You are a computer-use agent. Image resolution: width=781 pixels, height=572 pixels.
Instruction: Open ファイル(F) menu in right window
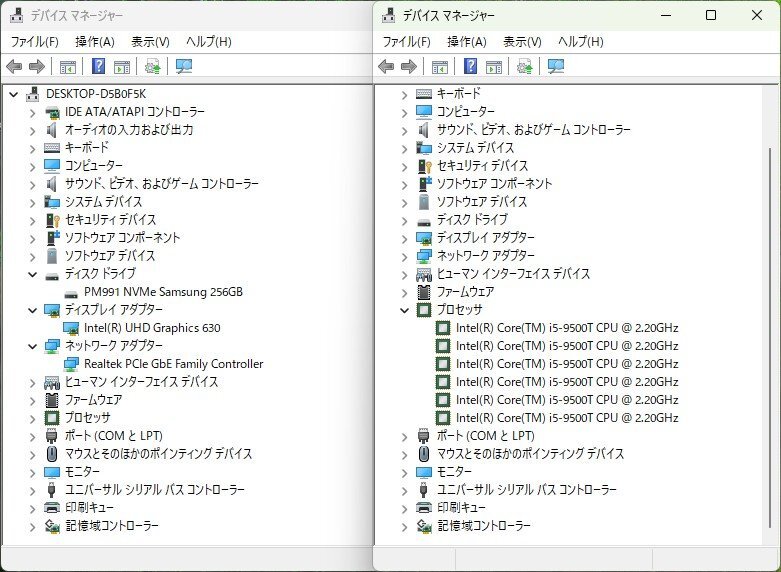coord(406,41)
